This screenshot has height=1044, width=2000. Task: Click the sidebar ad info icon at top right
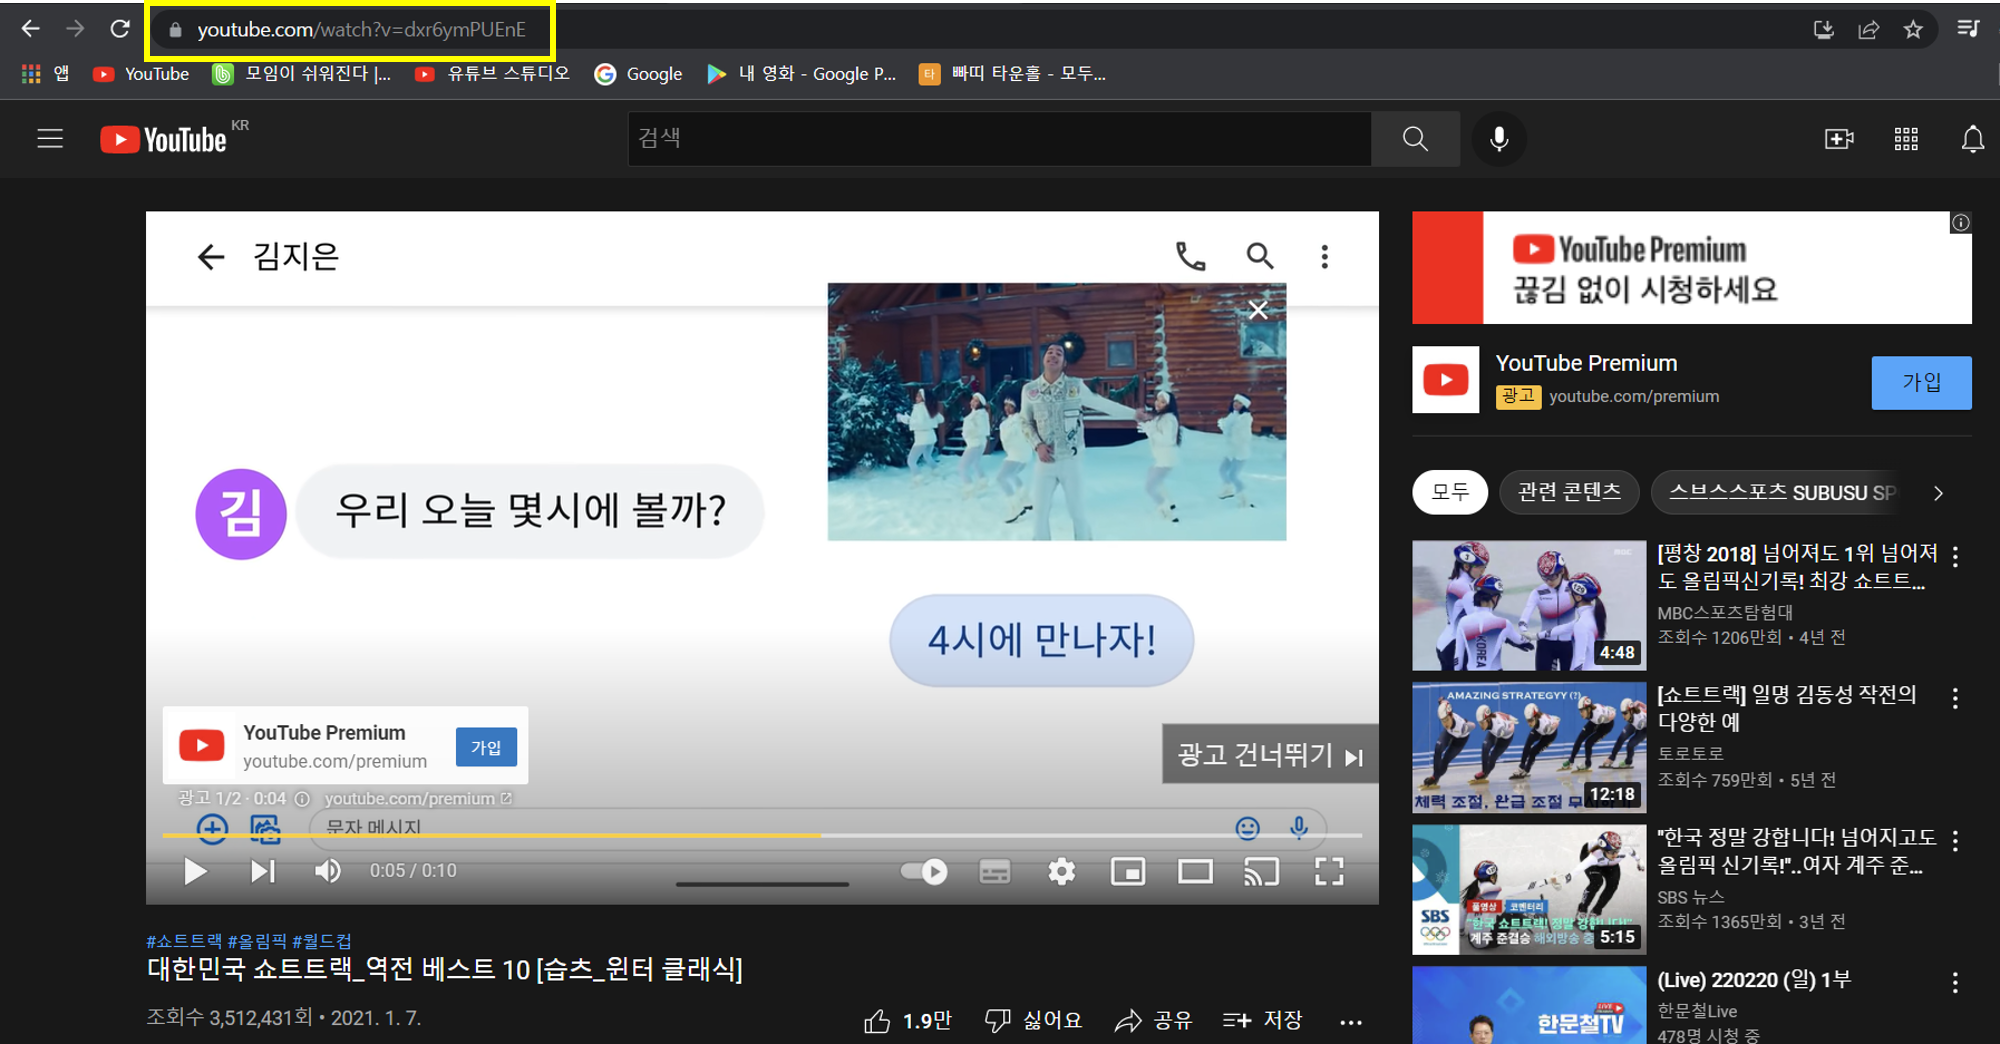point(1961,222)
